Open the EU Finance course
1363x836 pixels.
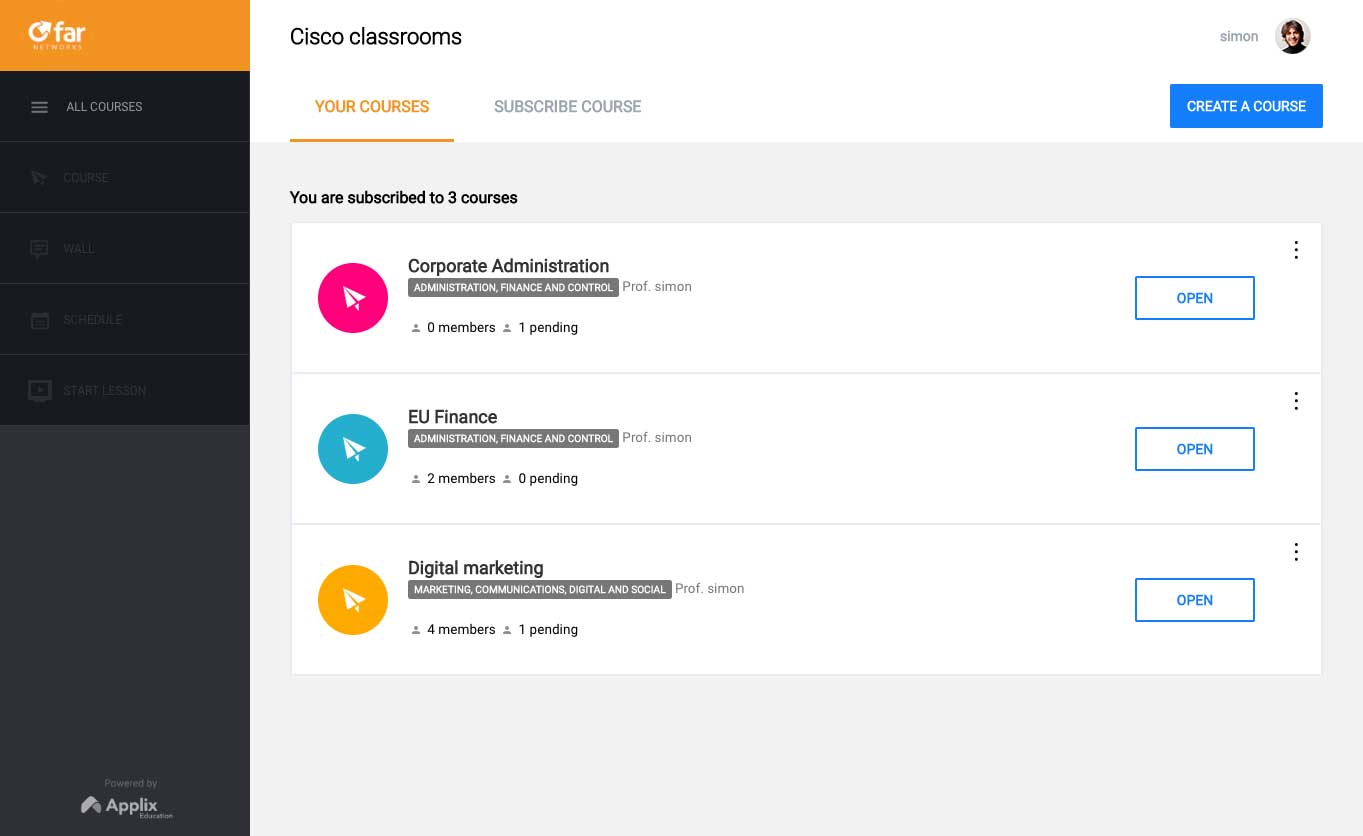click(x=1194, y=449)
